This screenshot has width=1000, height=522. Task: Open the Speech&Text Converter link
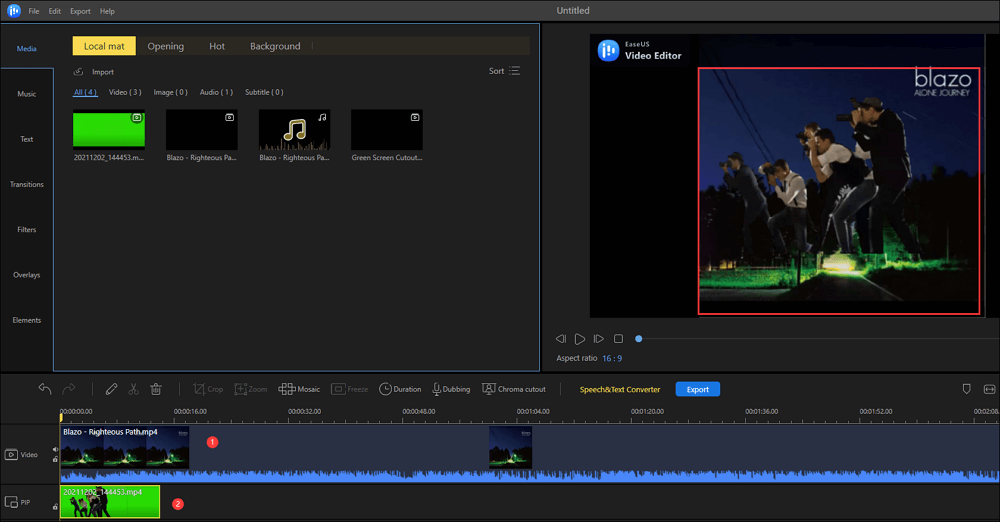point(620,389)
